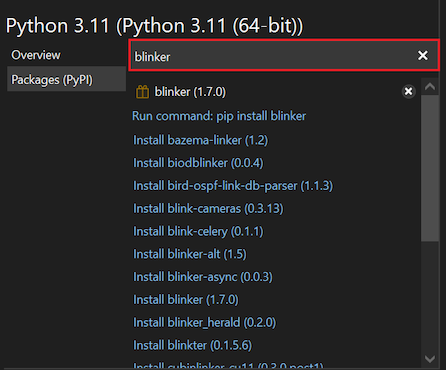The width and height of the screenshot is (446, 370).
Task: Open the Overview tab
Action: click(x=36, y=55)
